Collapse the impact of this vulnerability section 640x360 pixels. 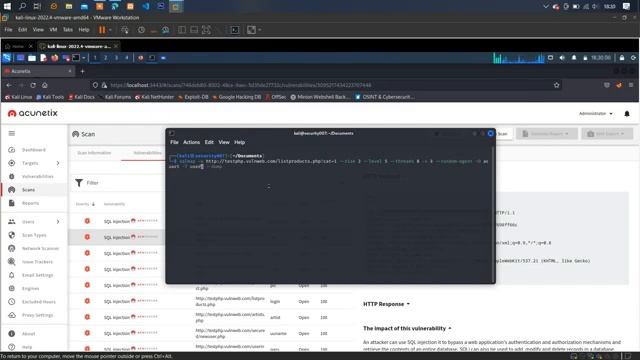[x=407, y=328]
